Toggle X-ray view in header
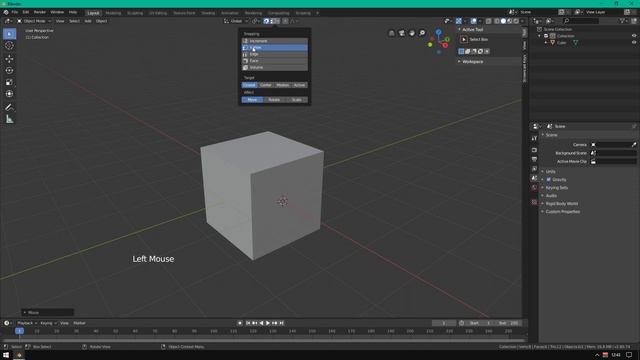The width and height of the screenshot is (640, 360). pos(489,21)
